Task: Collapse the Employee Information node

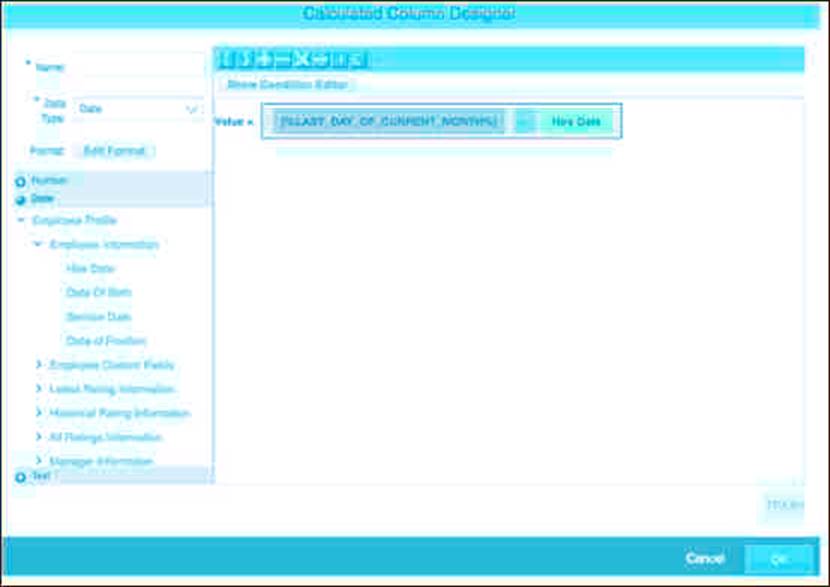Action: point(38,244)
